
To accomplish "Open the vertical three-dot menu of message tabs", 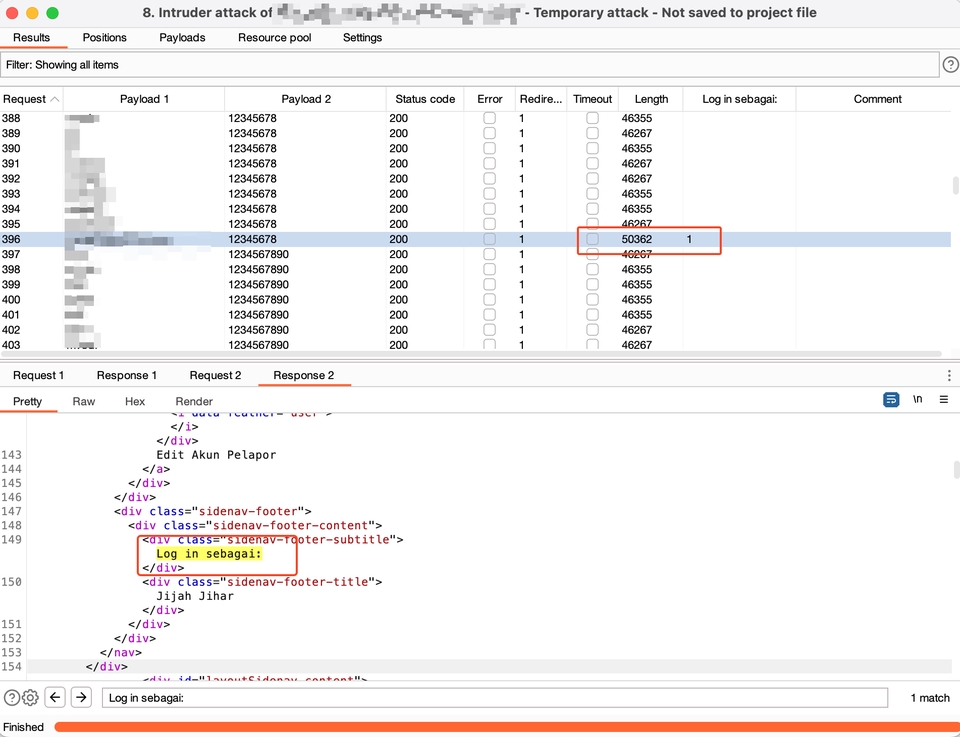I will pos(949,375).
